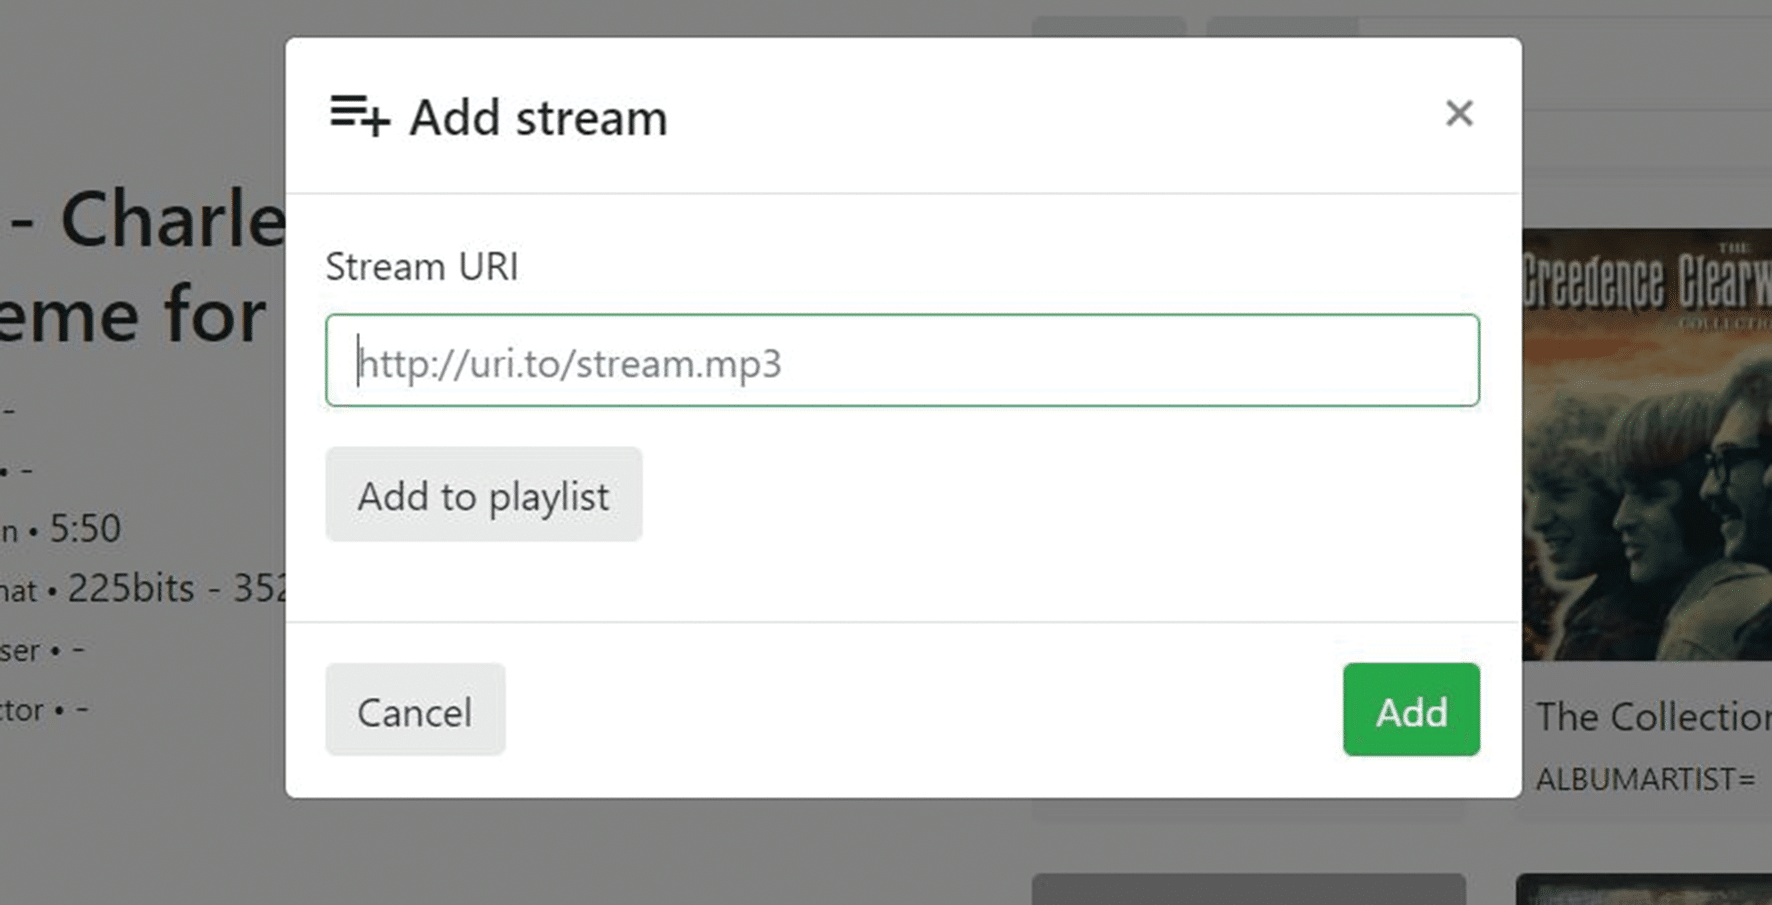The width and height of the screenshot is (1772, 905).
Task: Focus the Stream URI input field
Action: point(902,360)
